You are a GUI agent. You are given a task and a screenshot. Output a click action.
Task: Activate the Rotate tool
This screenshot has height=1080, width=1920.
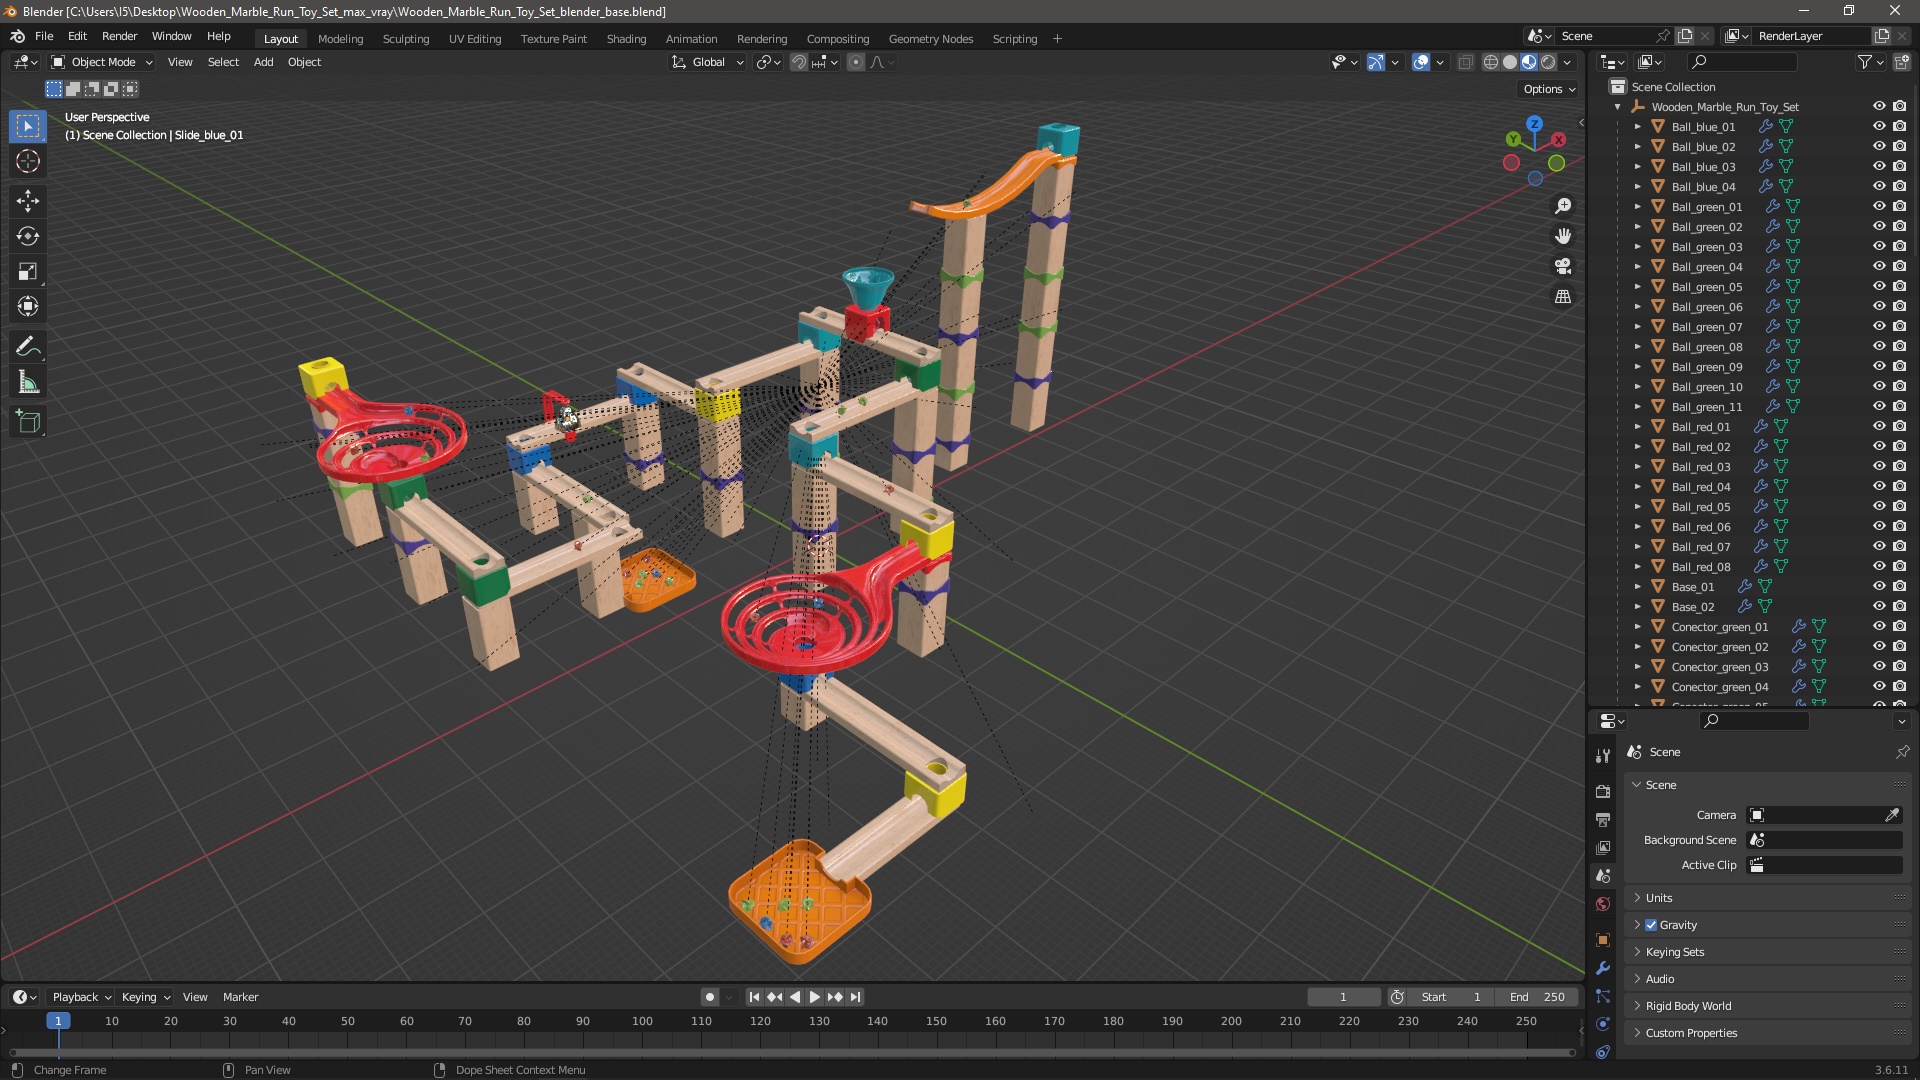[x=28, y=236]
